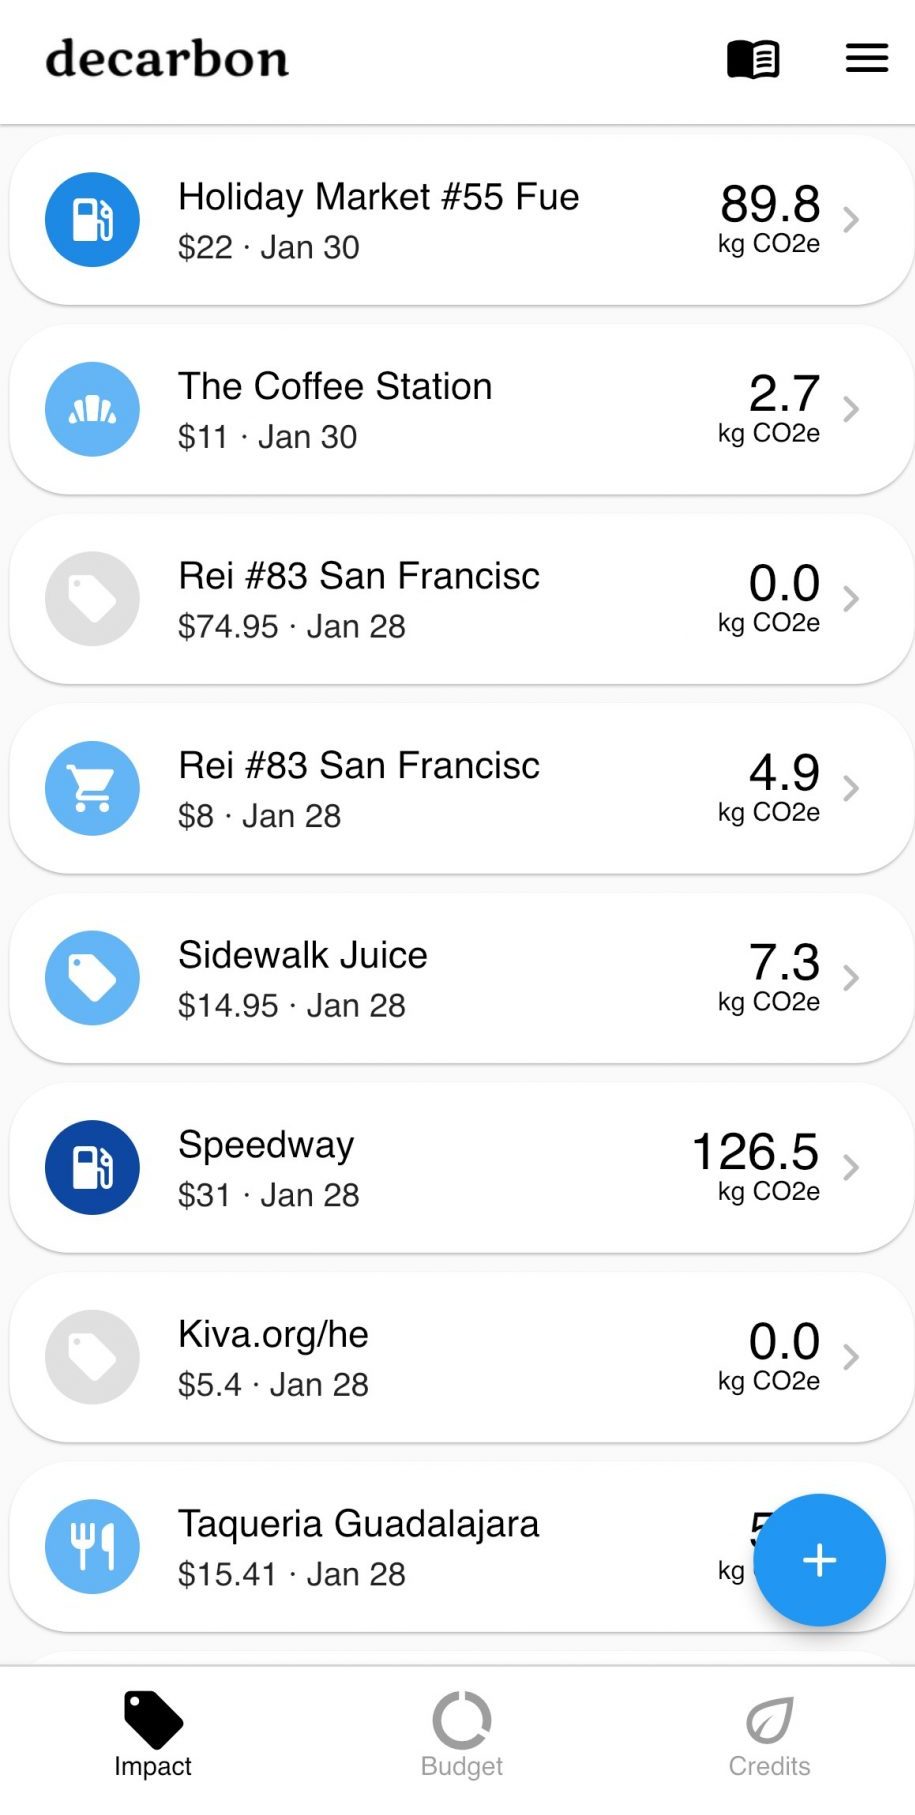Open the Kiva.org/he transaction title

273,1334
